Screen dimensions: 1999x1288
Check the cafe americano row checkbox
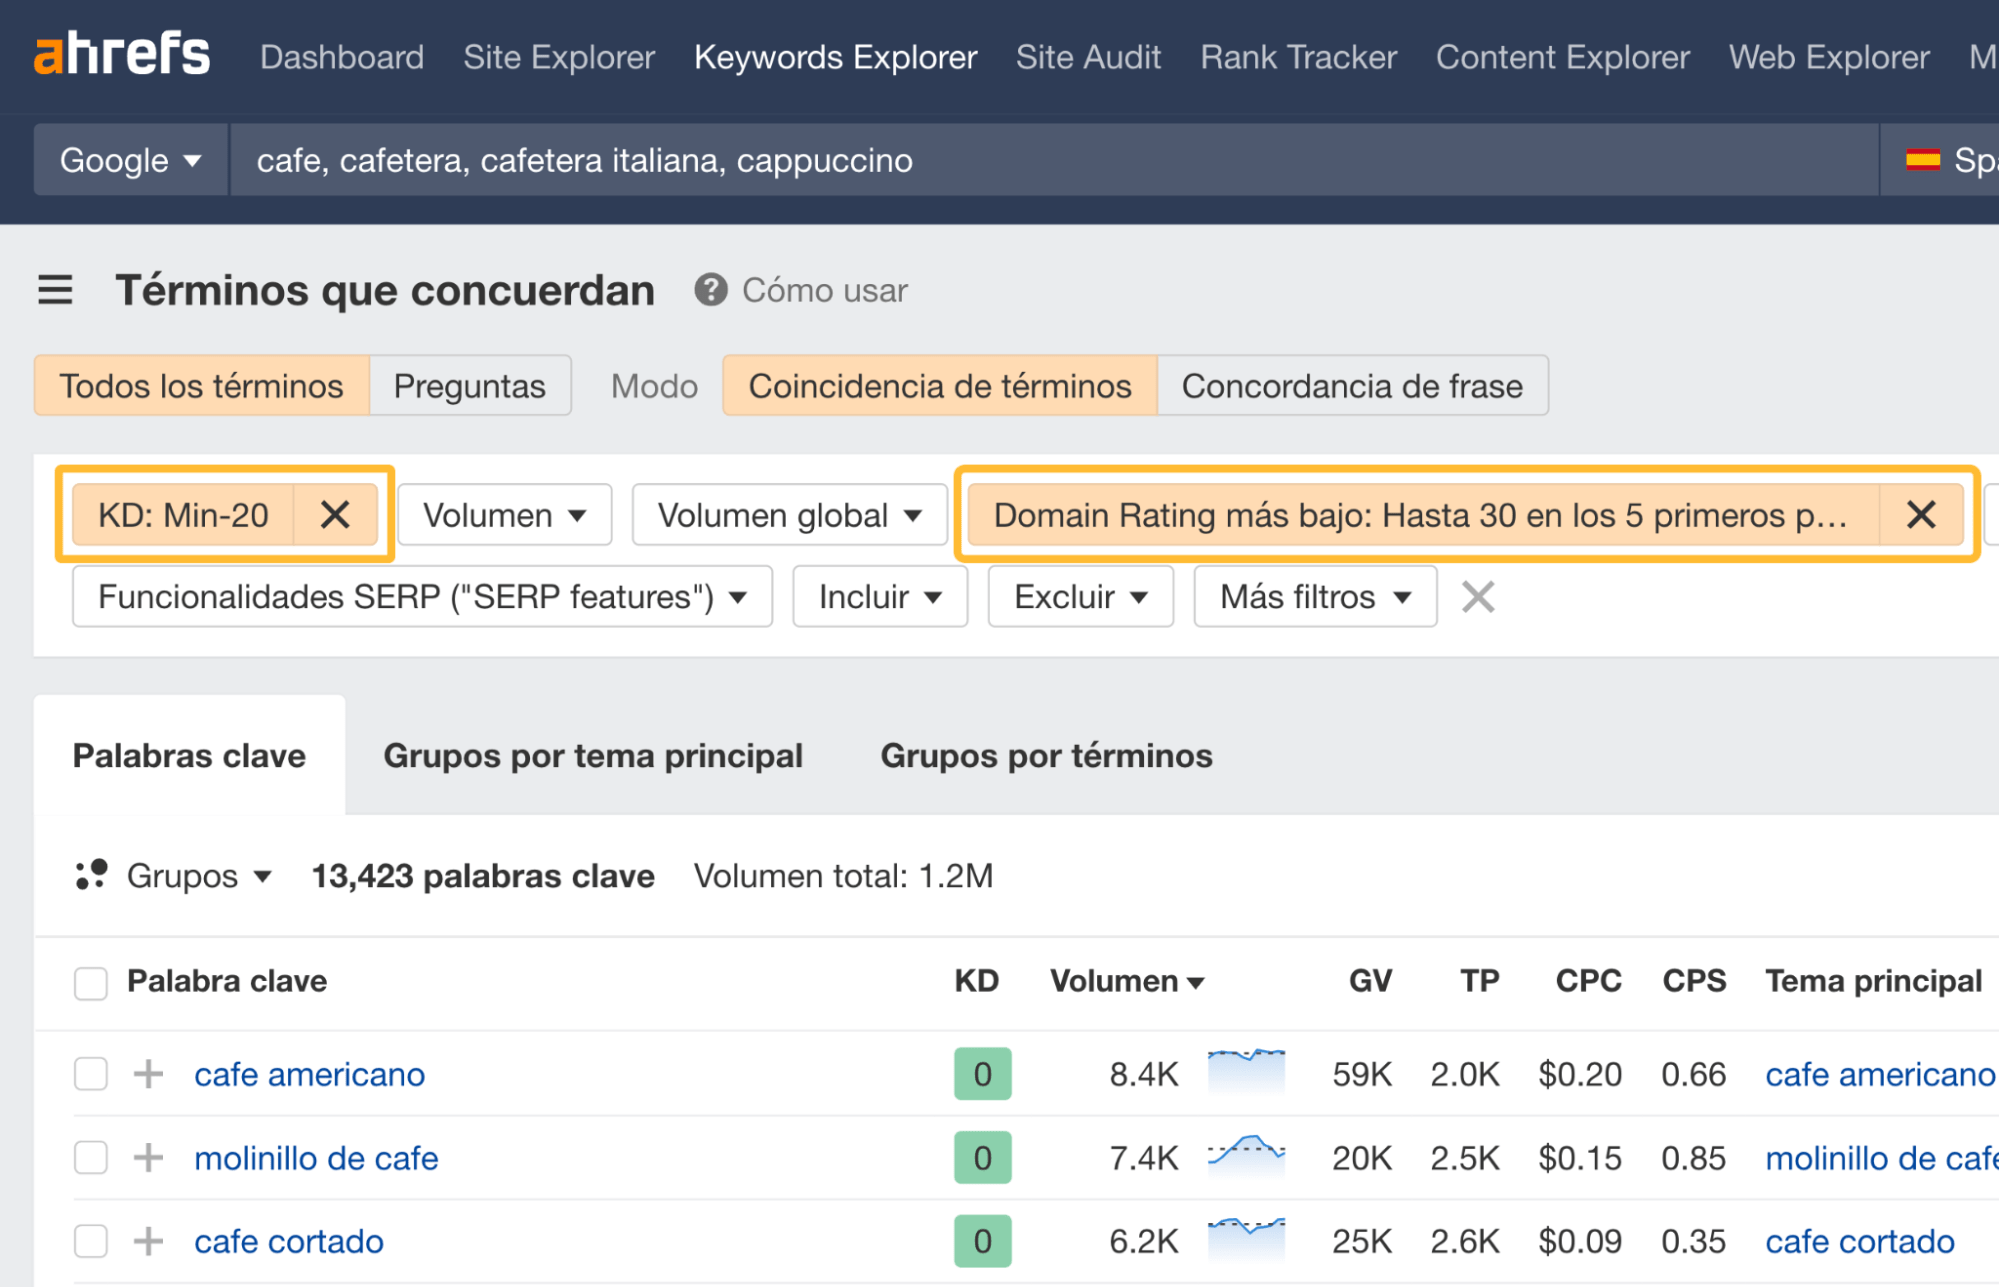(x=90, y=1073)
